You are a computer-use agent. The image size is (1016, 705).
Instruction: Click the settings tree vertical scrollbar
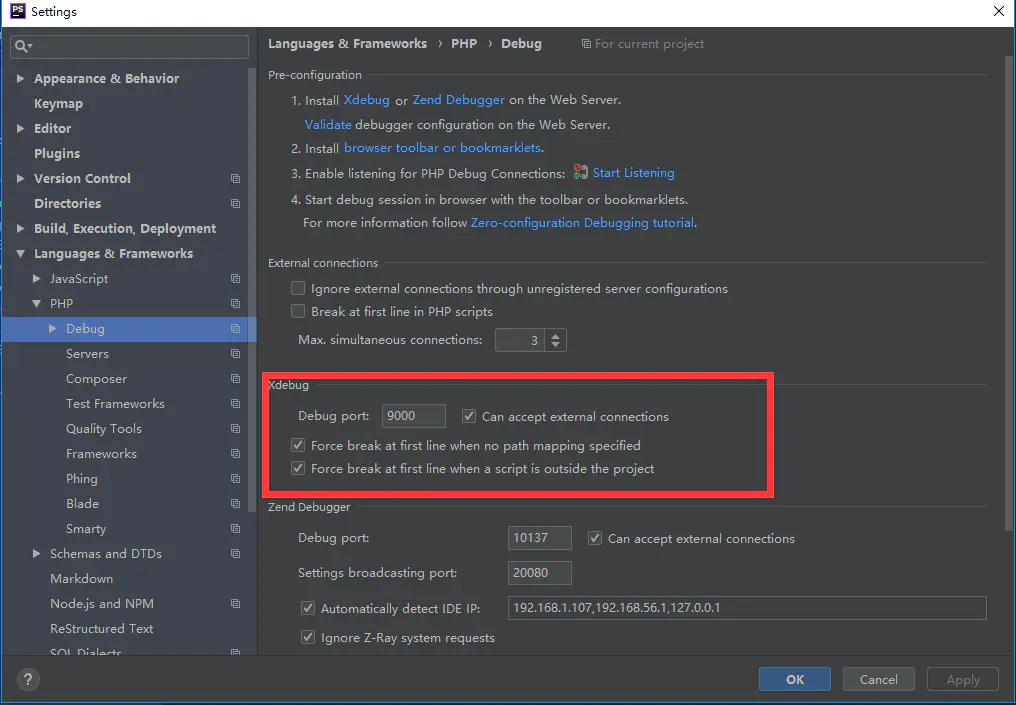pos(252,288)
